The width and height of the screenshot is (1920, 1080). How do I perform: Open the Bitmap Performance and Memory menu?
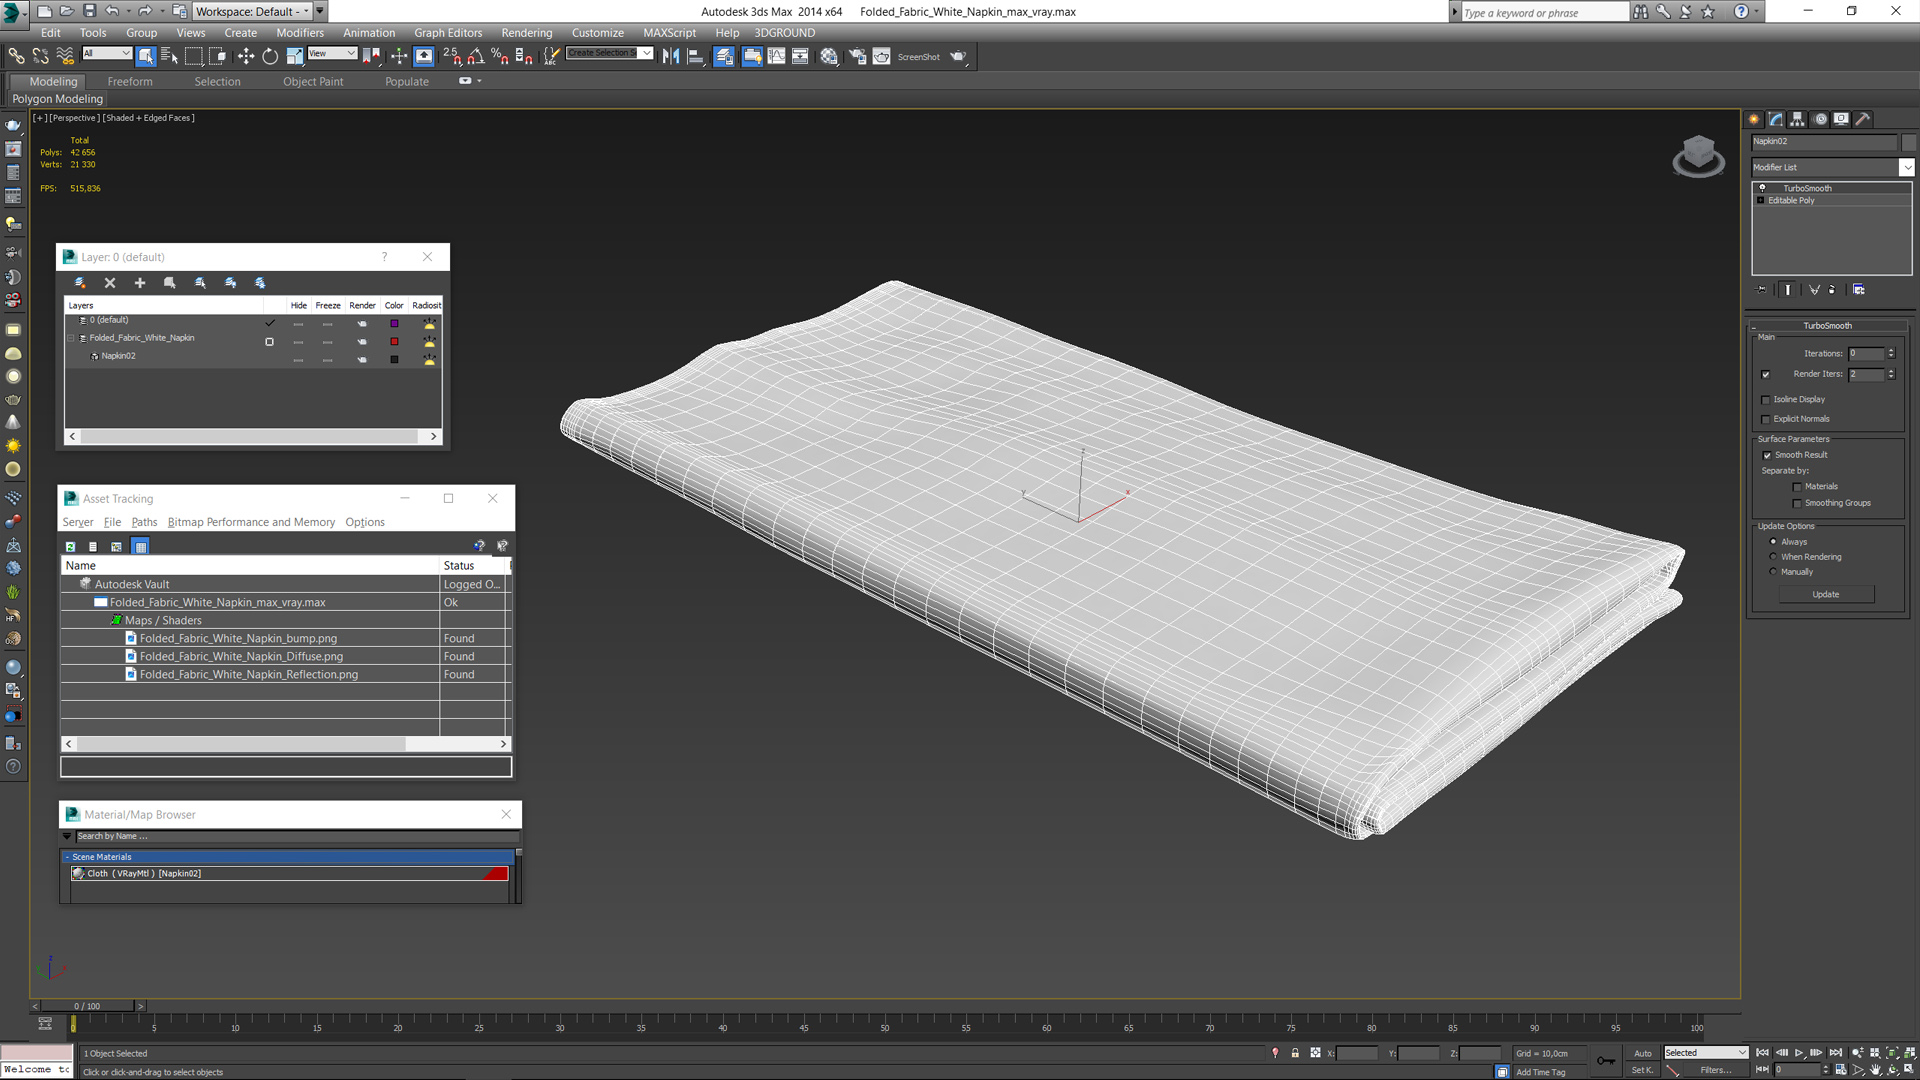[251, 522]
